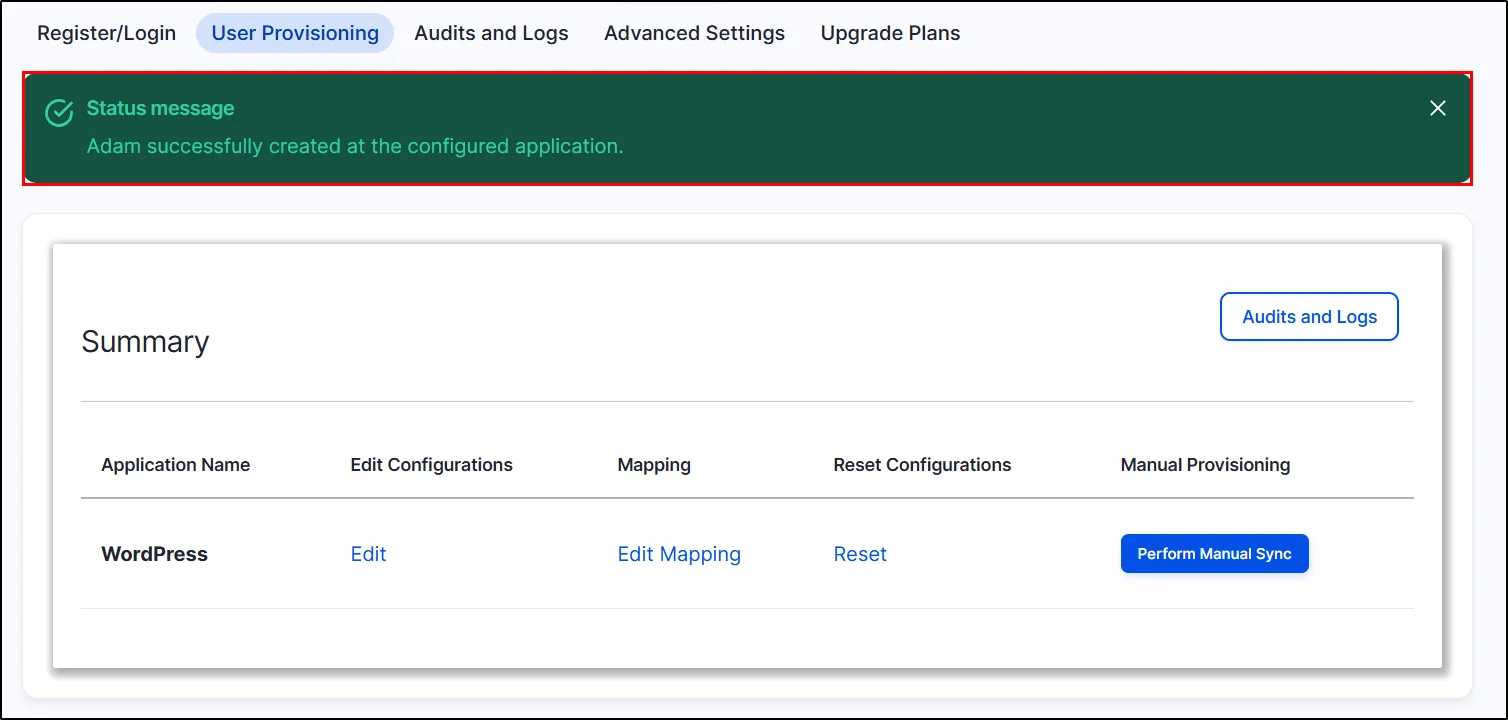Click the Audits and Logs outlined button
Screen dimensions: 1508x720
(1309, 317)
